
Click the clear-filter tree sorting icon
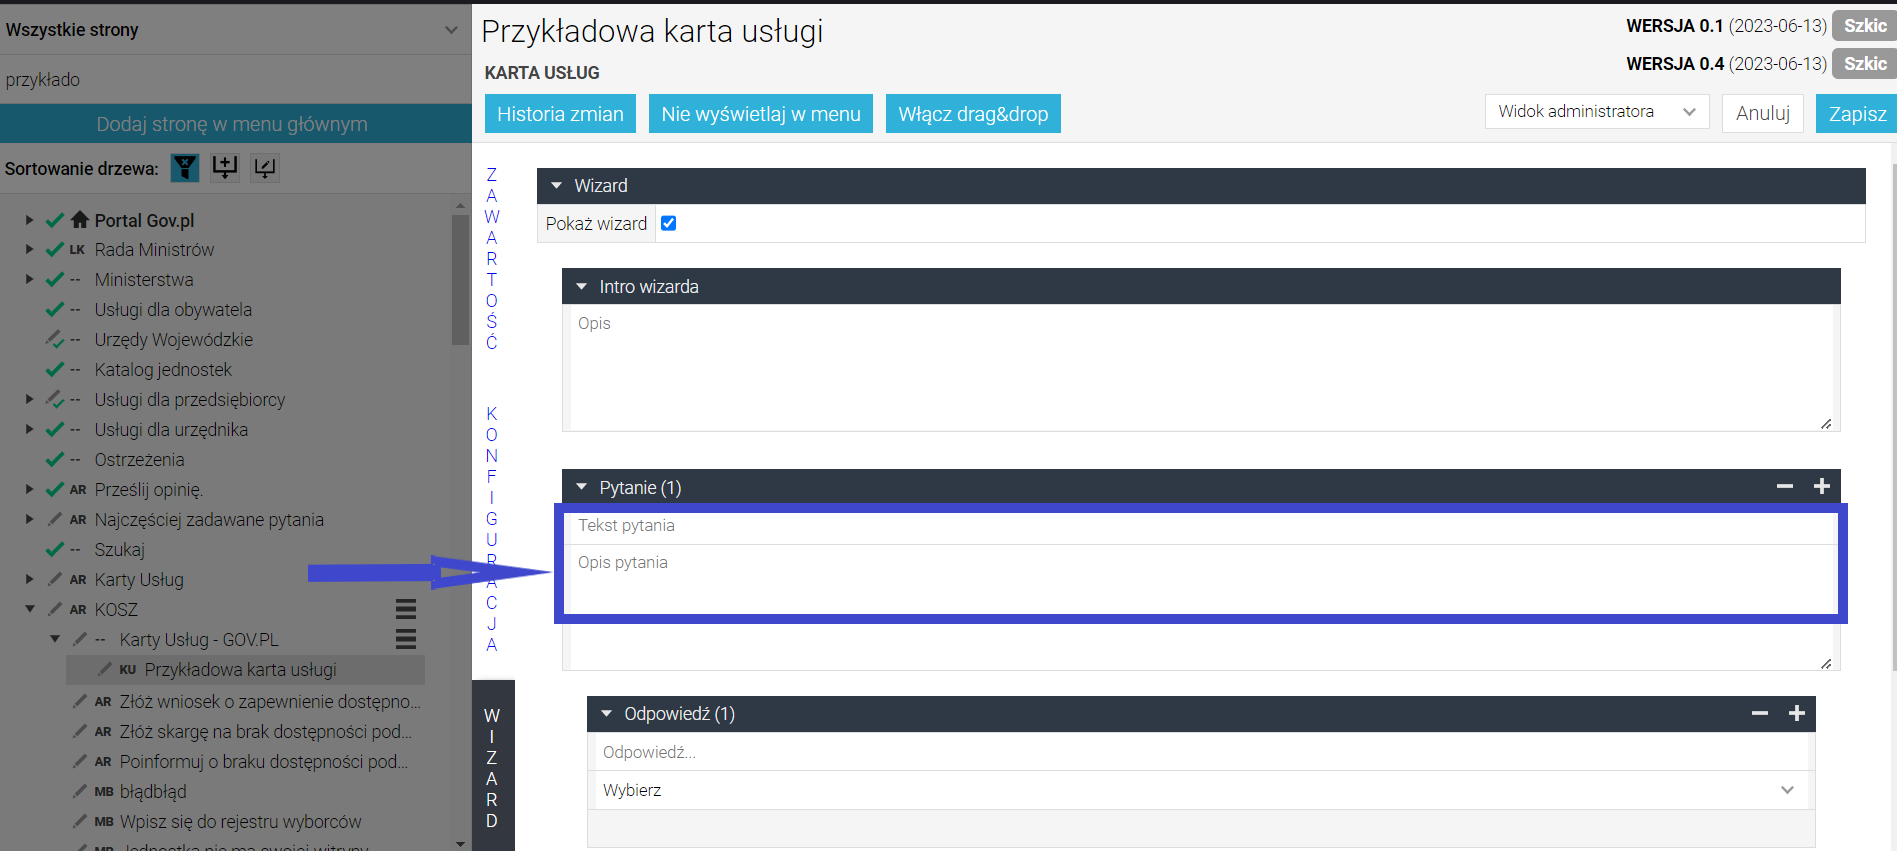pos(185,168)
